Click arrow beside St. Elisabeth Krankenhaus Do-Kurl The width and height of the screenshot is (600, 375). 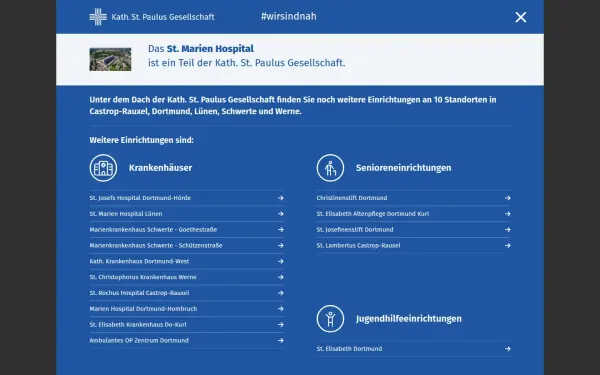tap(280, 324)
